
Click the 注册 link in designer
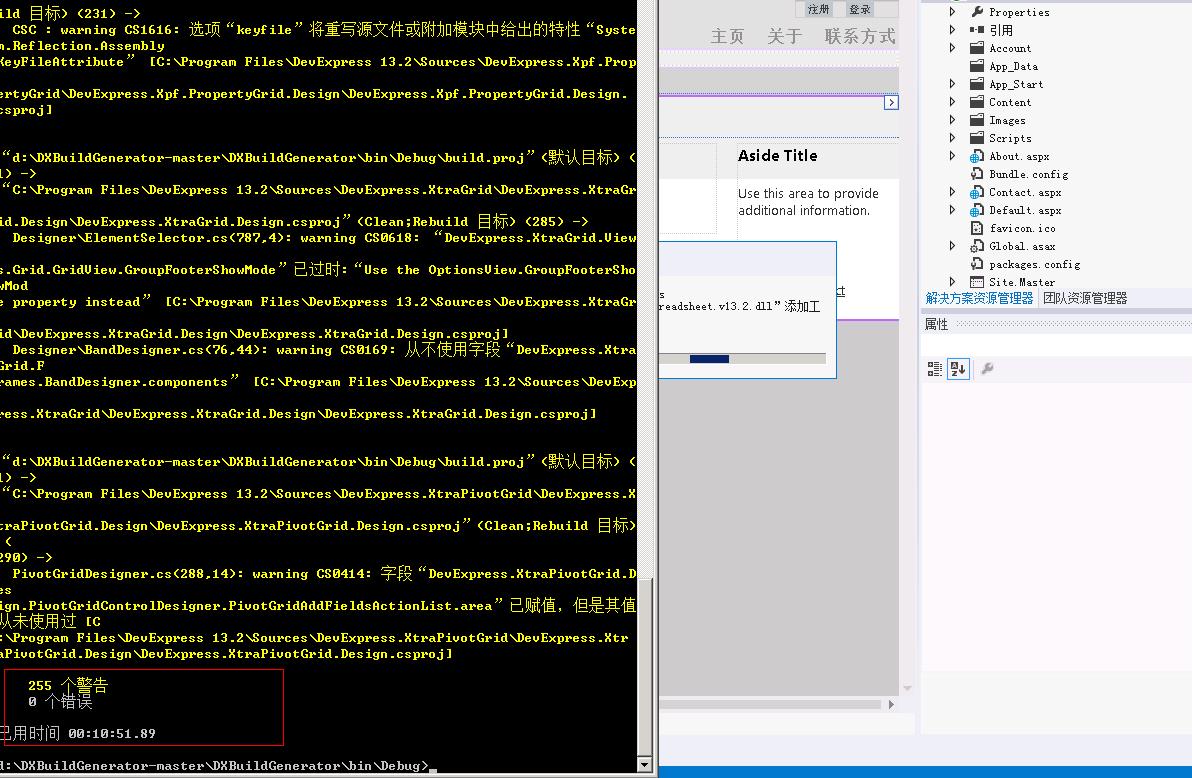coord(818,9)
